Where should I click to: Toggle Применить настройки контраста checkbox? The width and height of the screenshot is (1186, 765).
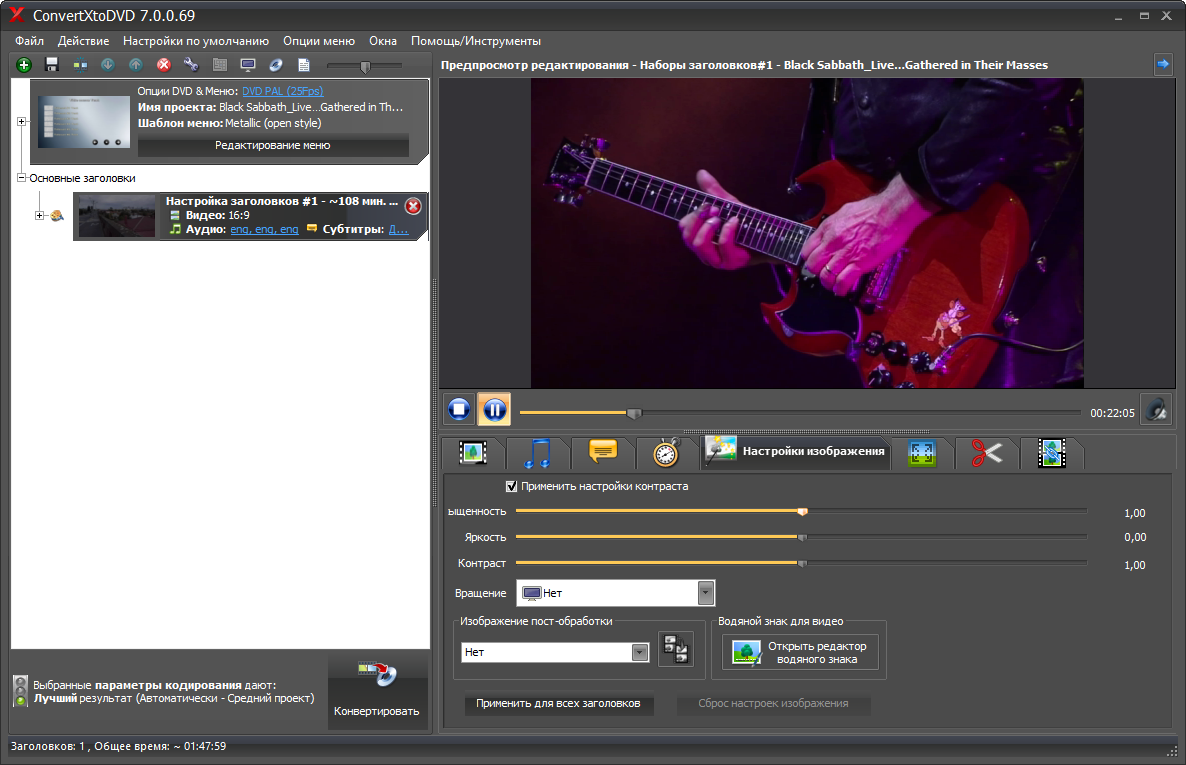pos(511,486)
